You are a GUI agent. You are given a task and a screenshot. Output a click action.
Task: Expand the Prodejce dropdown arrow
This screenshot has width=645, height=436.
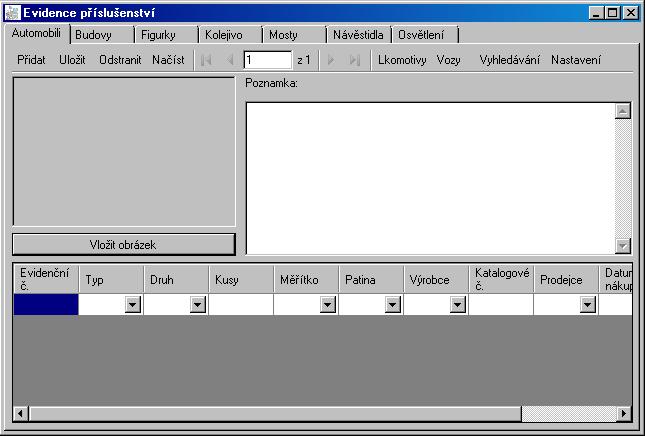(x=587, y=305)
